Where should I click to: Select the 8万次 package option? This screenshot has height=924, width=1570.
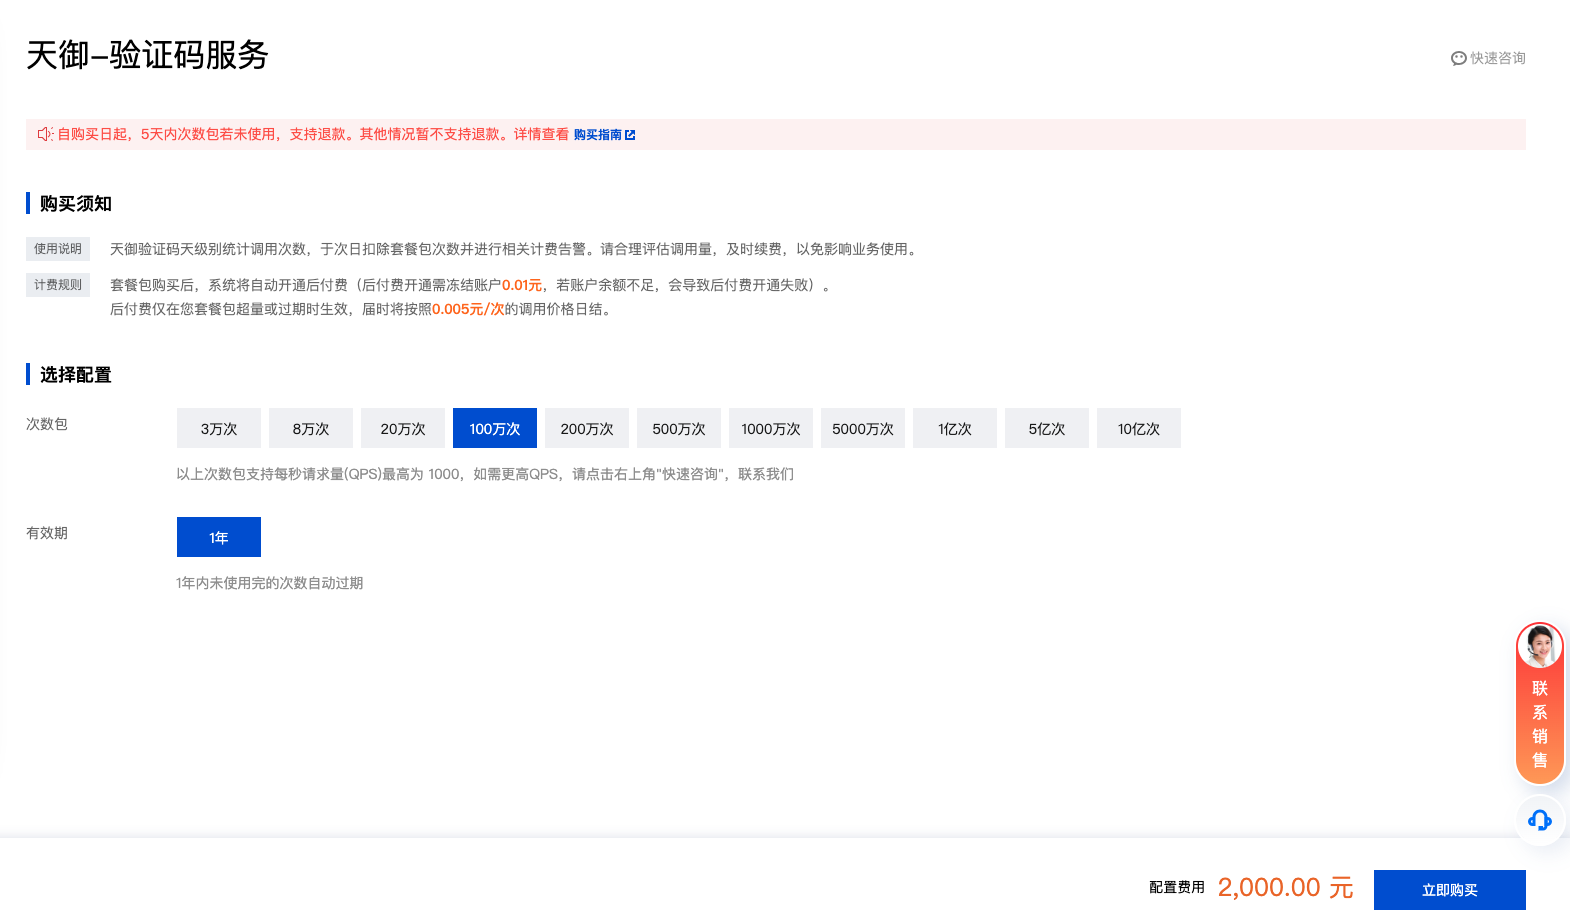311,428
